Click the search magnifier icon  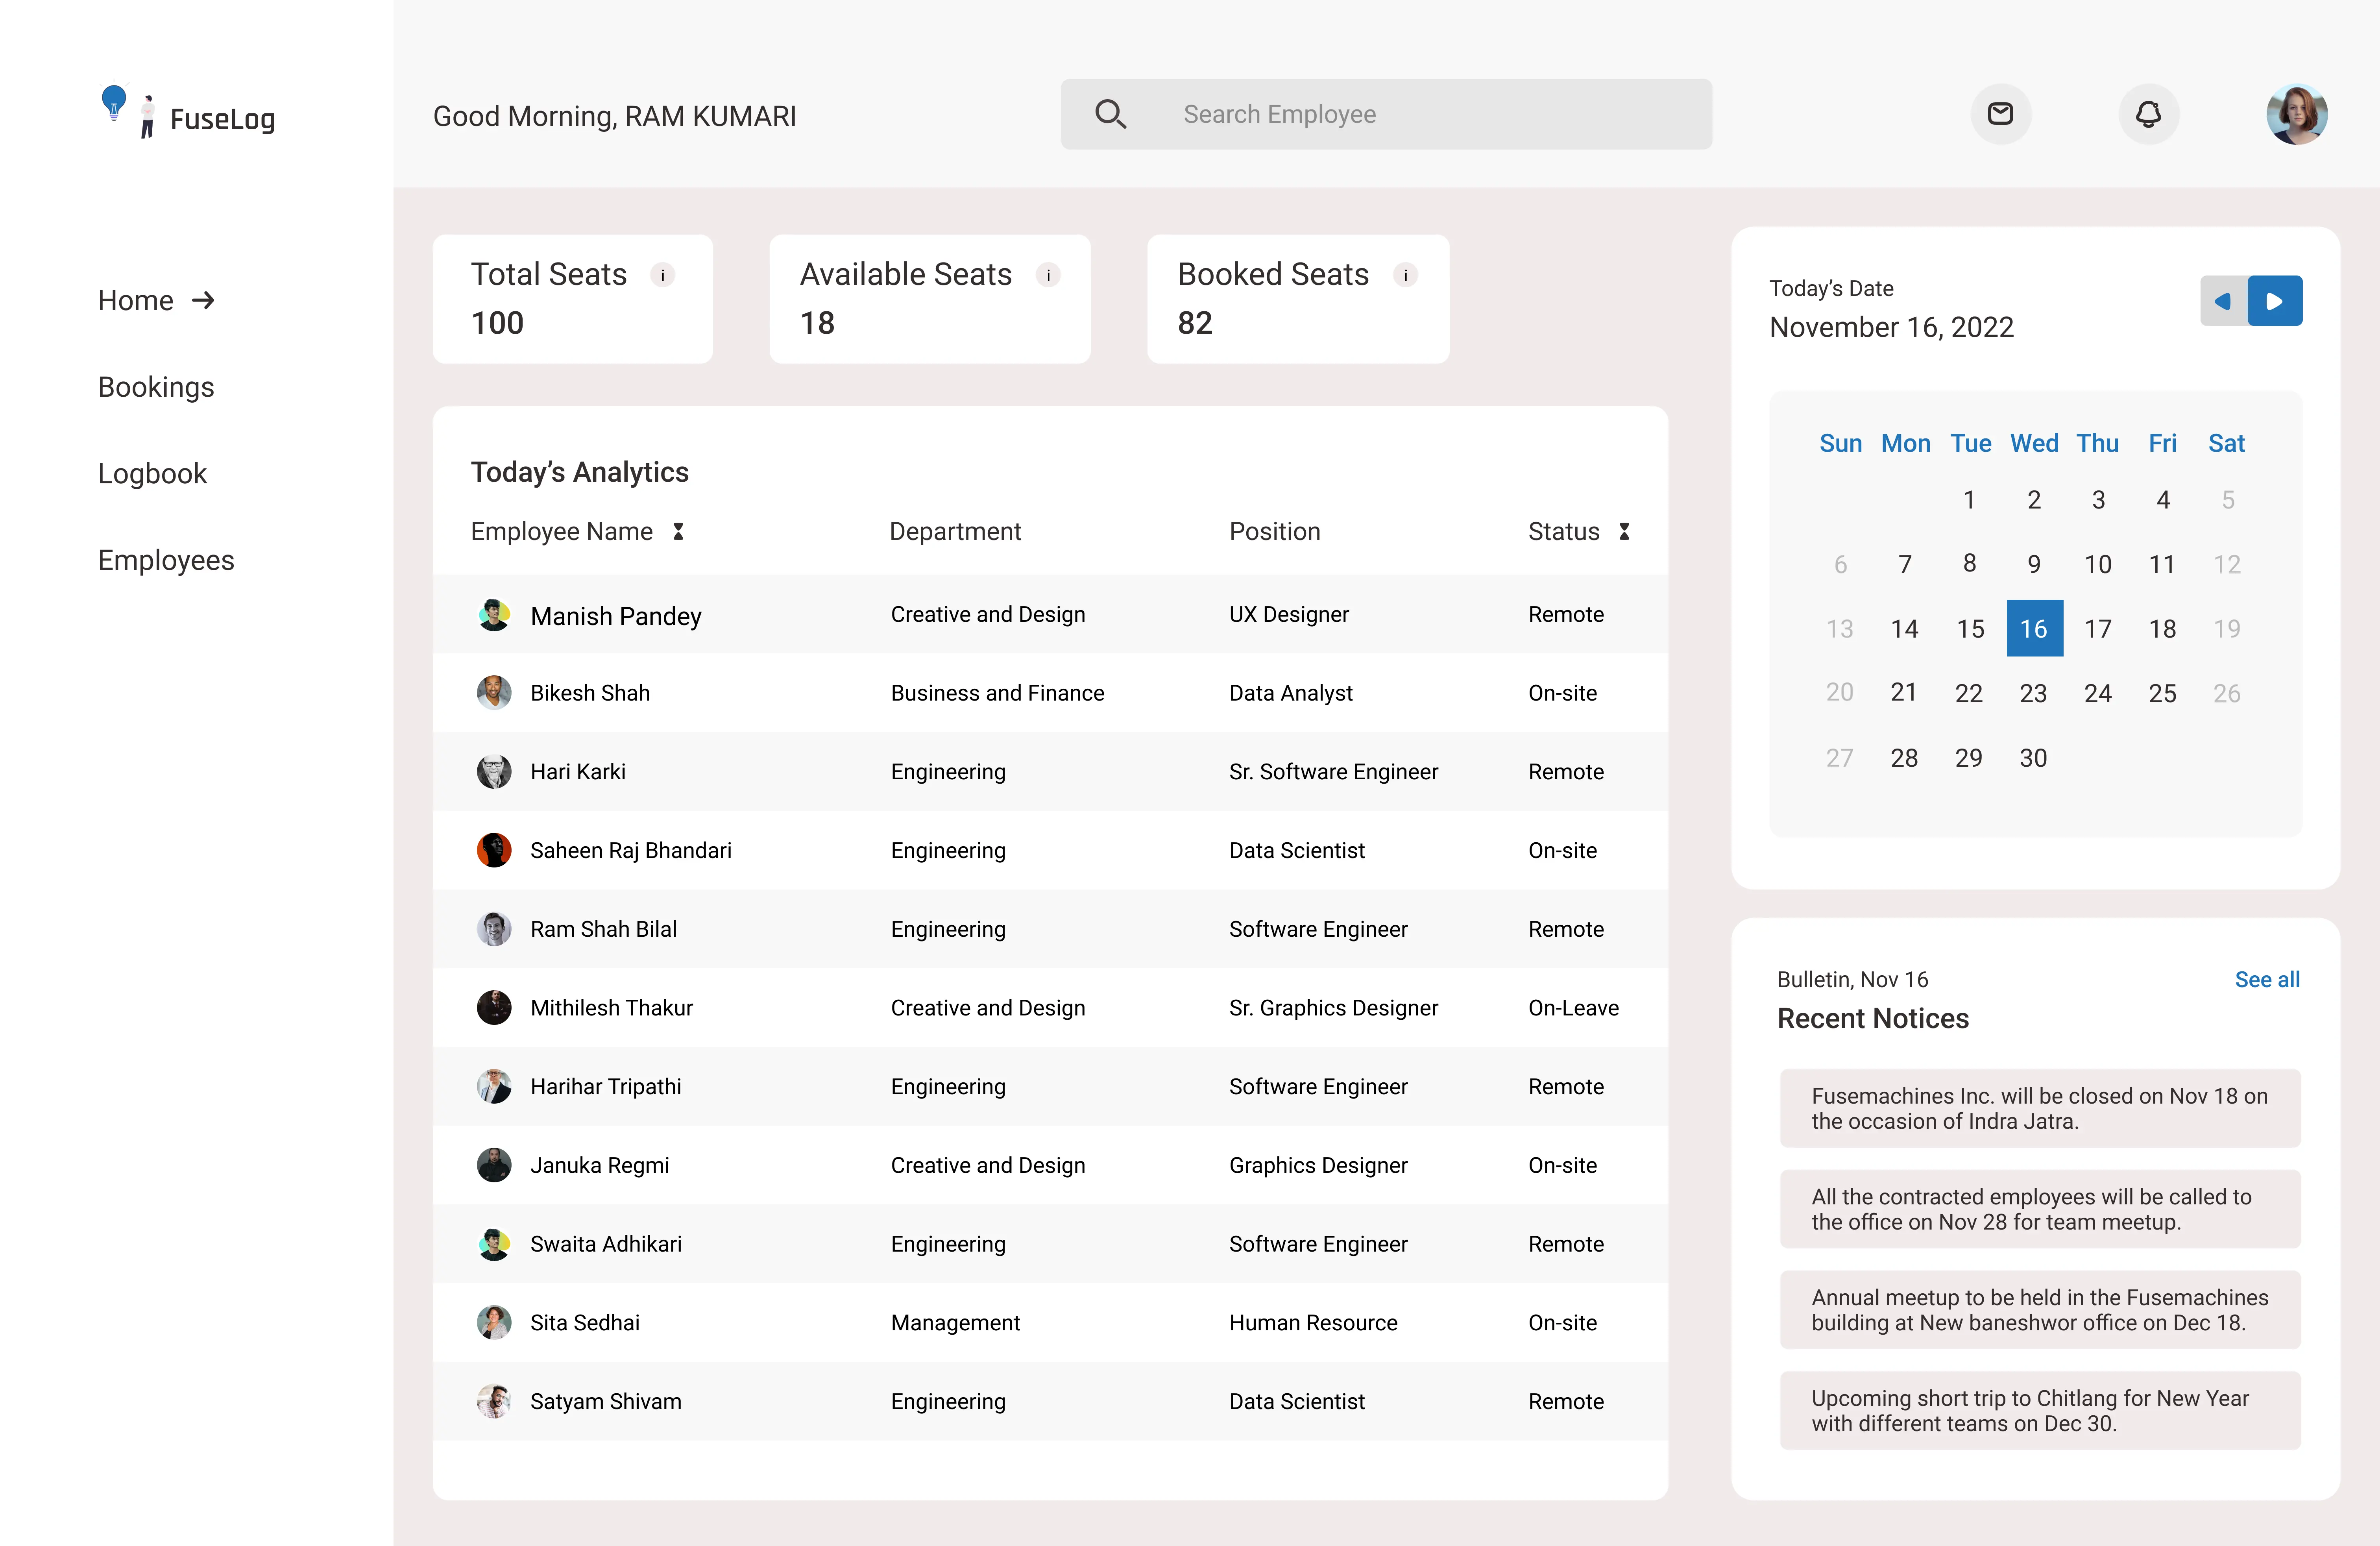(x=1110, y=114)
